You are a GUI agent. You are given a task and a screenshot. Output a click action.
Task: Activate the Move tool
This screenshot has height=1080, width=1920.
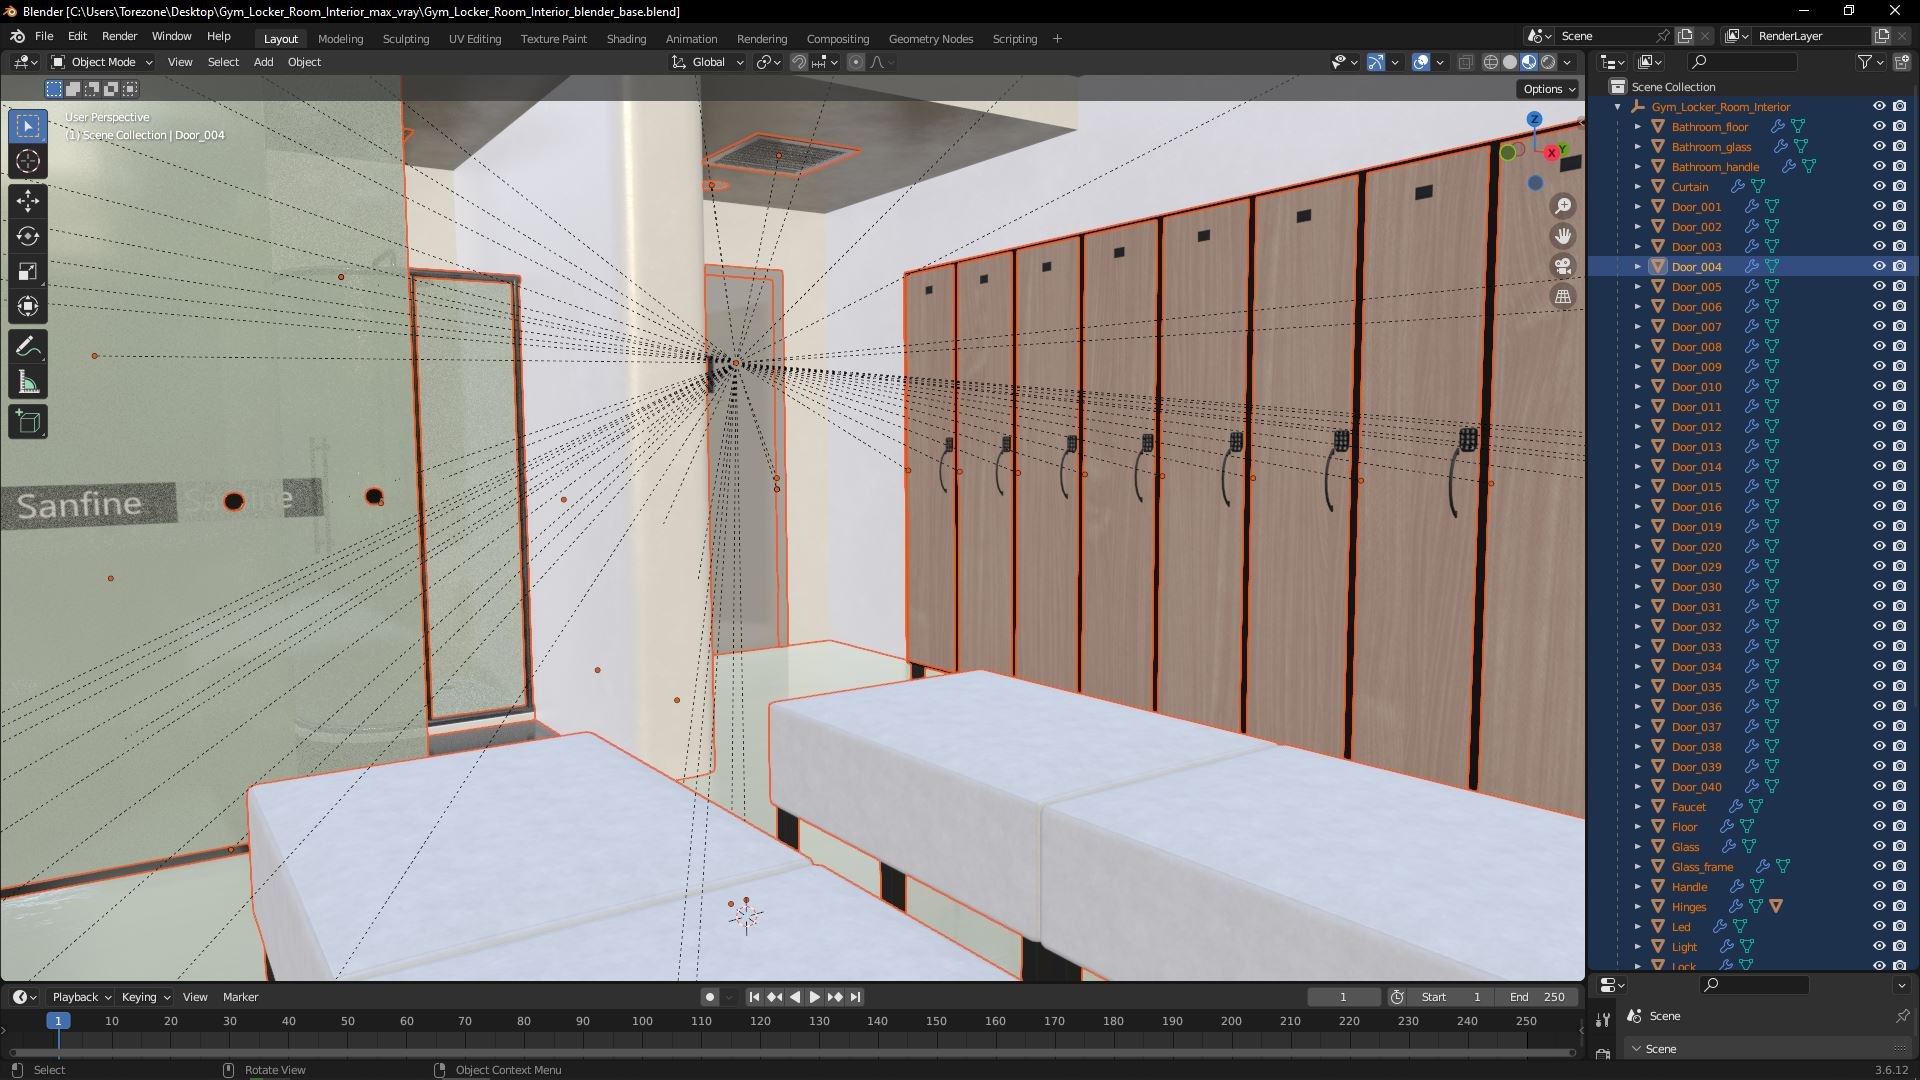pos(28,201)
